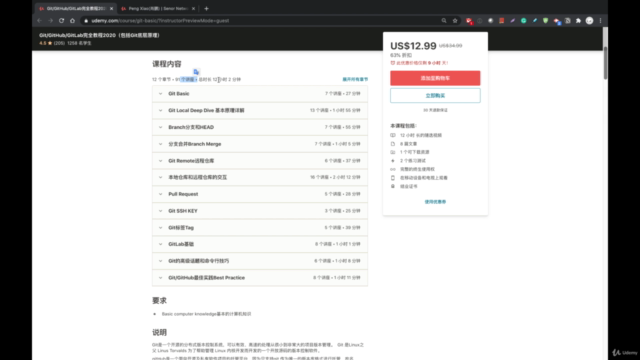Click the green circular extension icon
Viewport: 640px width, 360px height.
coord(523,20)
